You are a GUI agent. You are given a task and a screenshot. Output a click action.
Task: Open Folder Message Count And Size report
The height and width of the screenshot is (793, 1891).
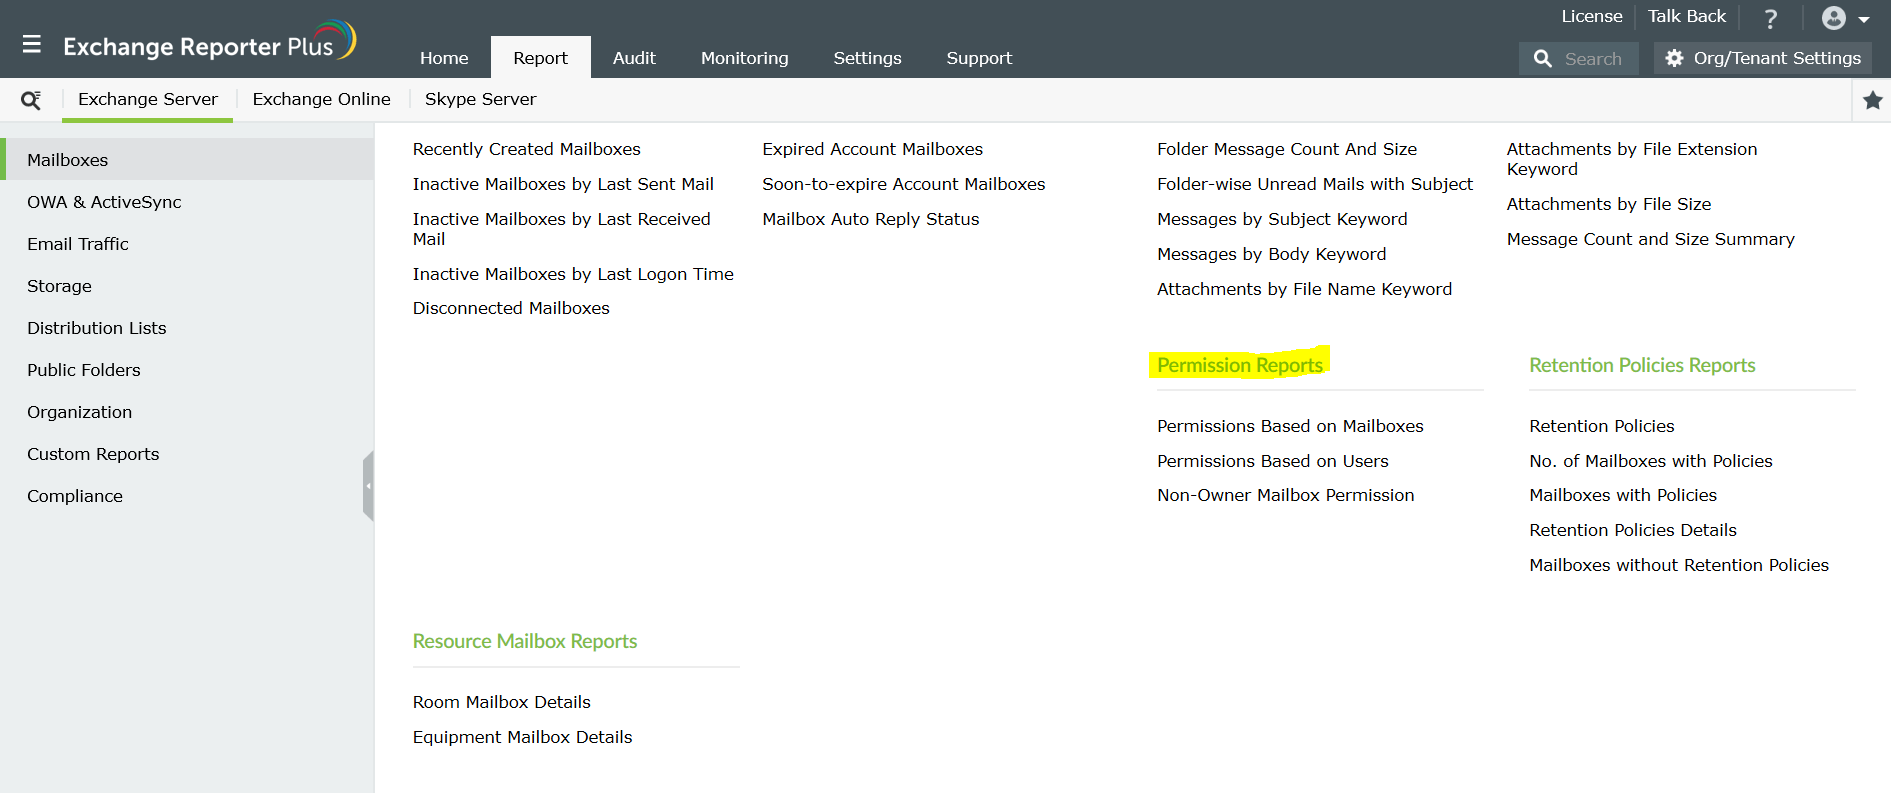[1287, 149]
